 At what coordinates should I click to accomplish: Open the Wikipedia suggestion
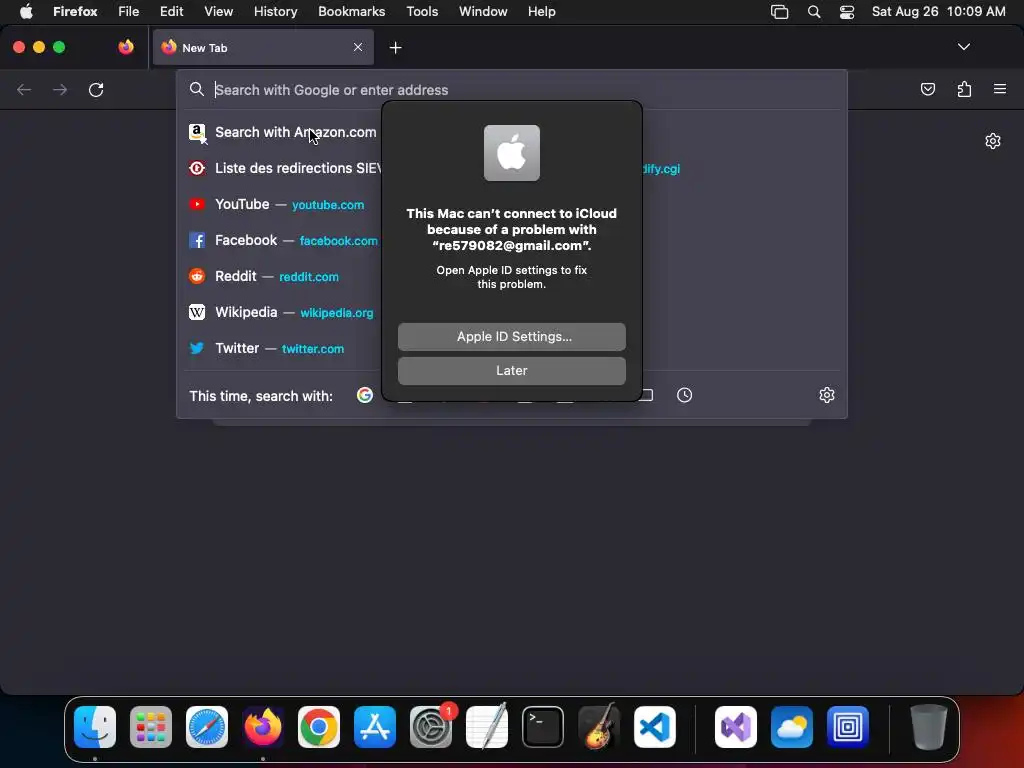[x=283, y=312]
